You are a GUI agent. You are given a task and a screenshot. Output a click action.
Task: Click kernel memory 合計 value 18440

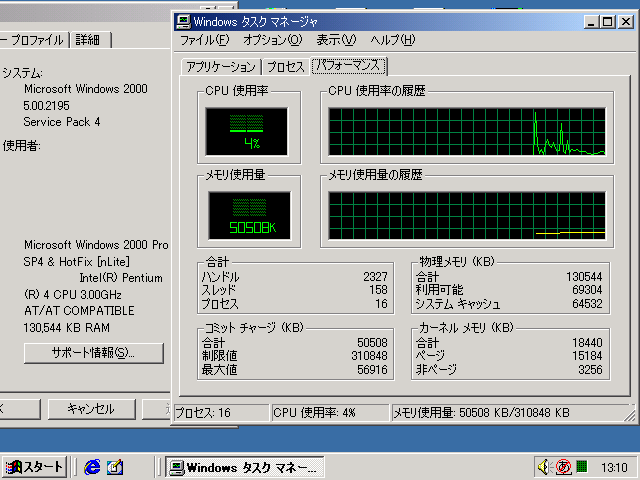coord(587,343)
